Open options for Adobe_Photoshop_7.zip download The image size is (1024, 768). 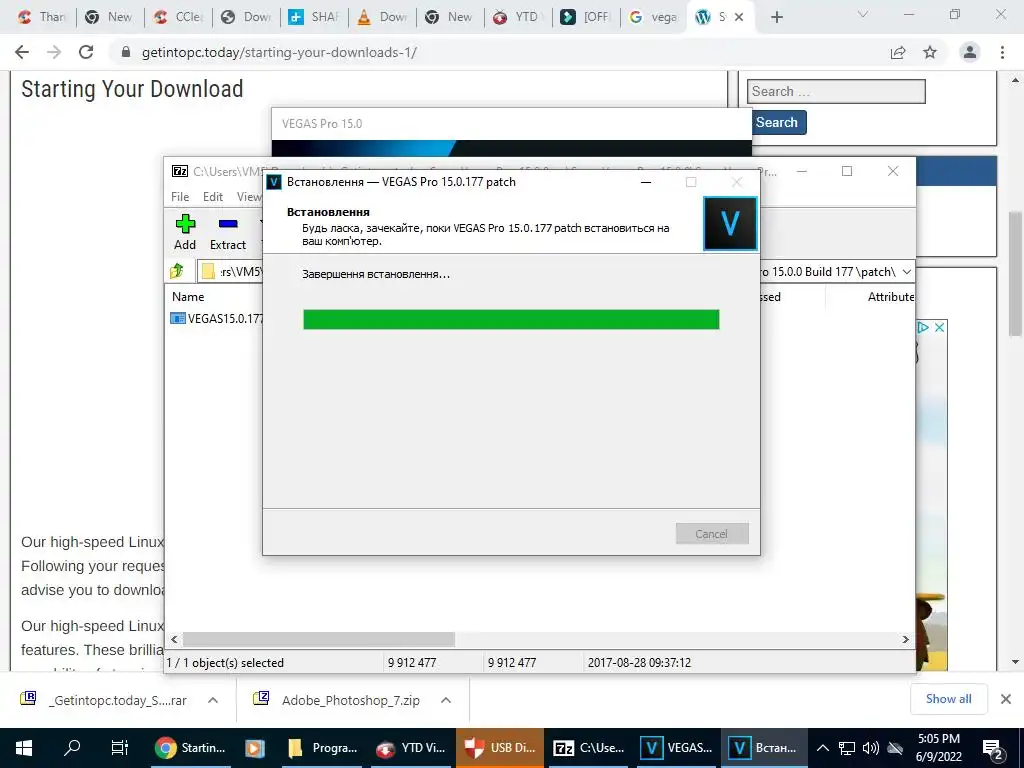point(446,700)
